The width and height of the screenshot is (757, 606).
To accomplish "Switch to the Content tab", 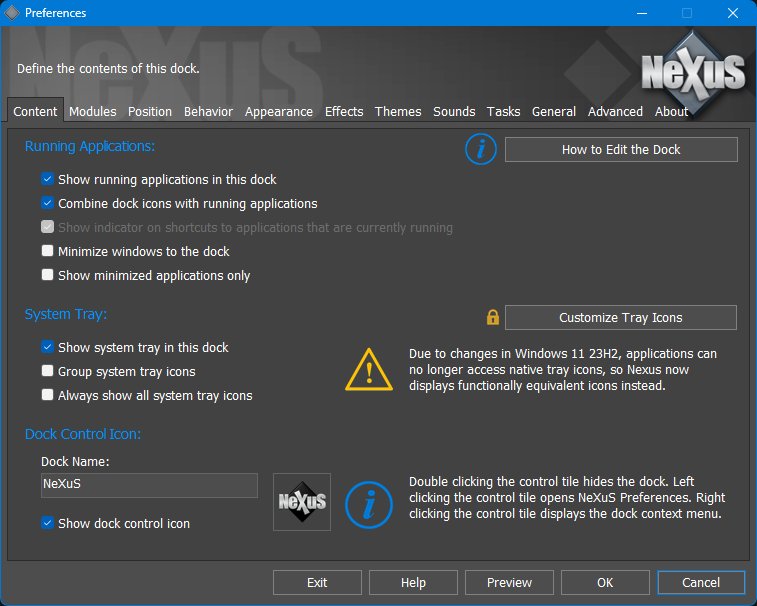I will coord(35,111).
